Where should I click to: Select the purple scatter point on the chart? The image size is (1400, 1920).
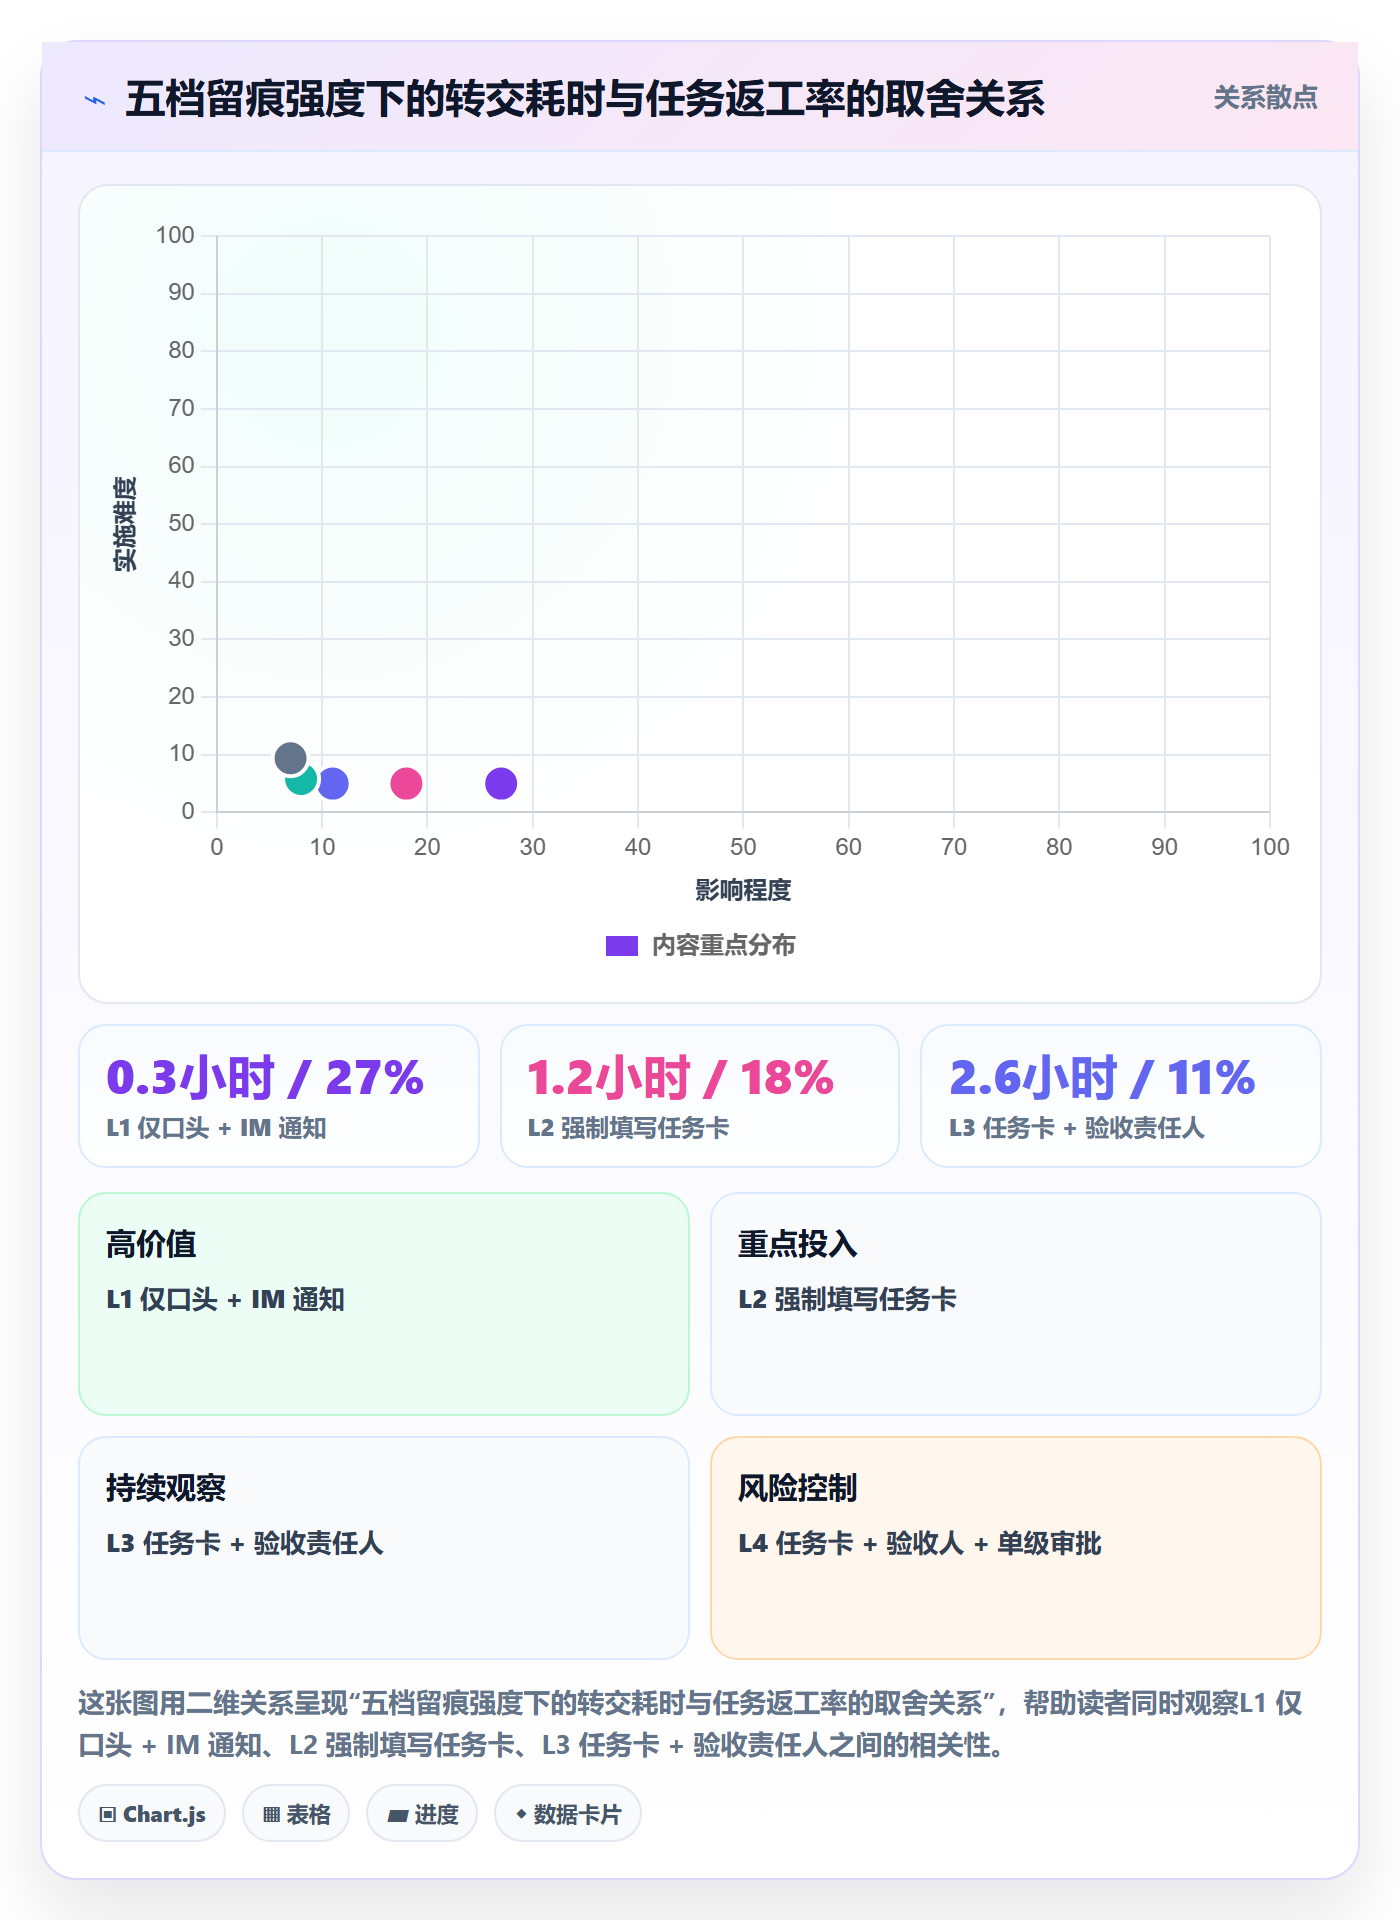pos(501,783)
